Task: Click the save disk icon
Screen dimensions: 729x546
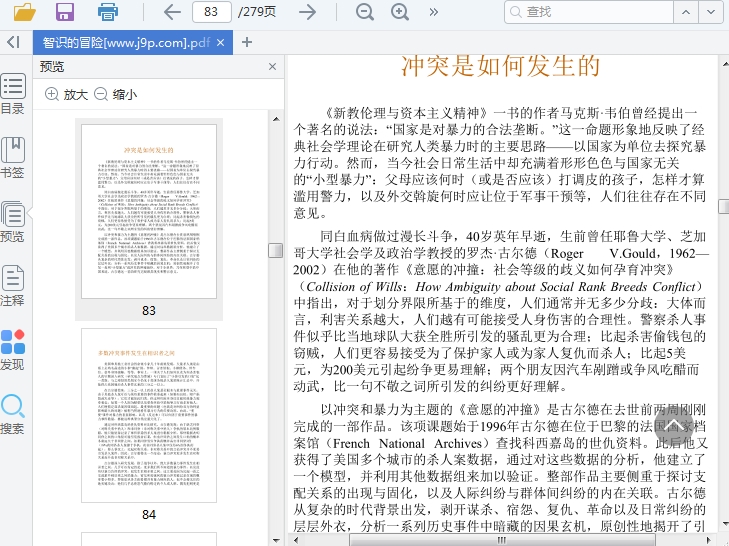Action: (x=65, y=12)
